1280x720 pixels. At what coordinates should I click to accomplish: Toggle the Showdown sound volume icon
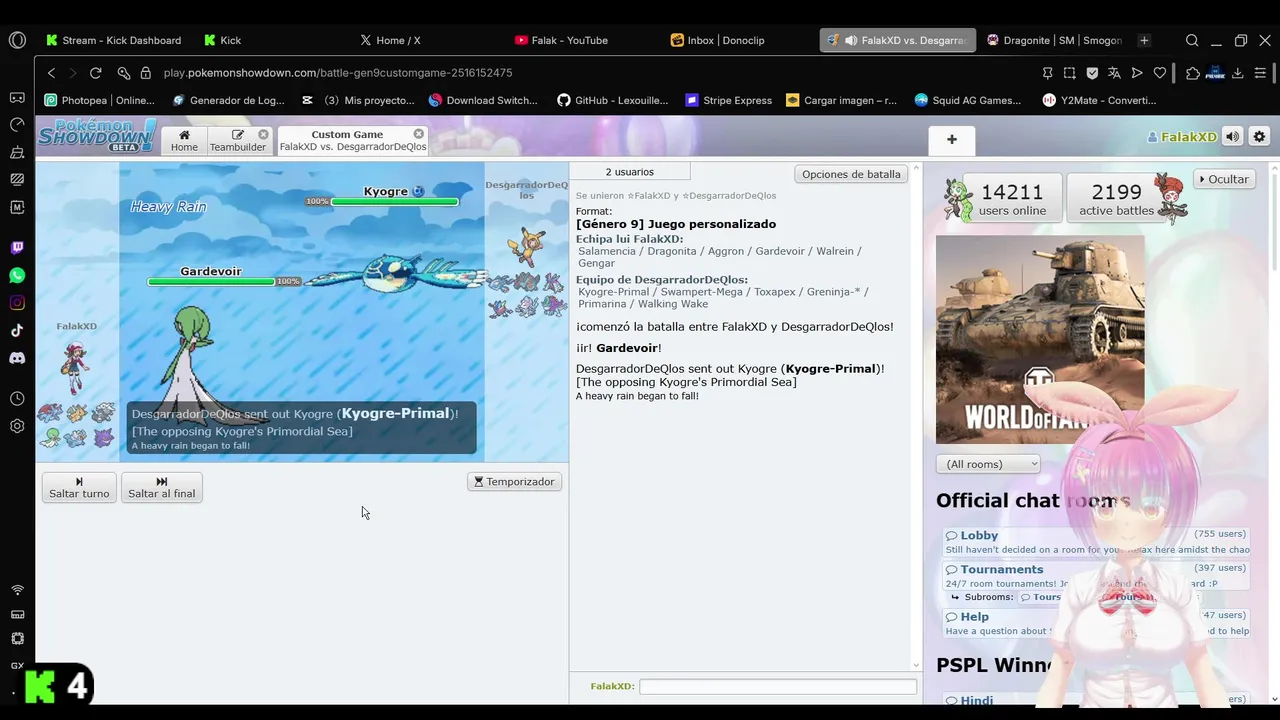tap(1233, 137)
